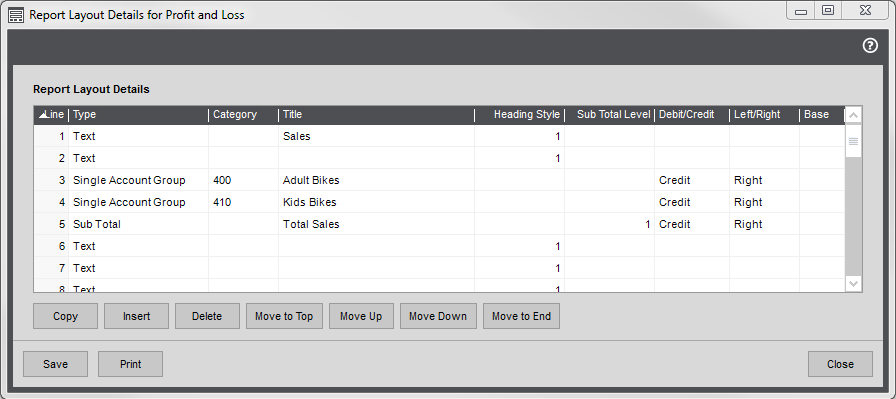
Task: Print the report layout details
Action: (x=131, y=364)
